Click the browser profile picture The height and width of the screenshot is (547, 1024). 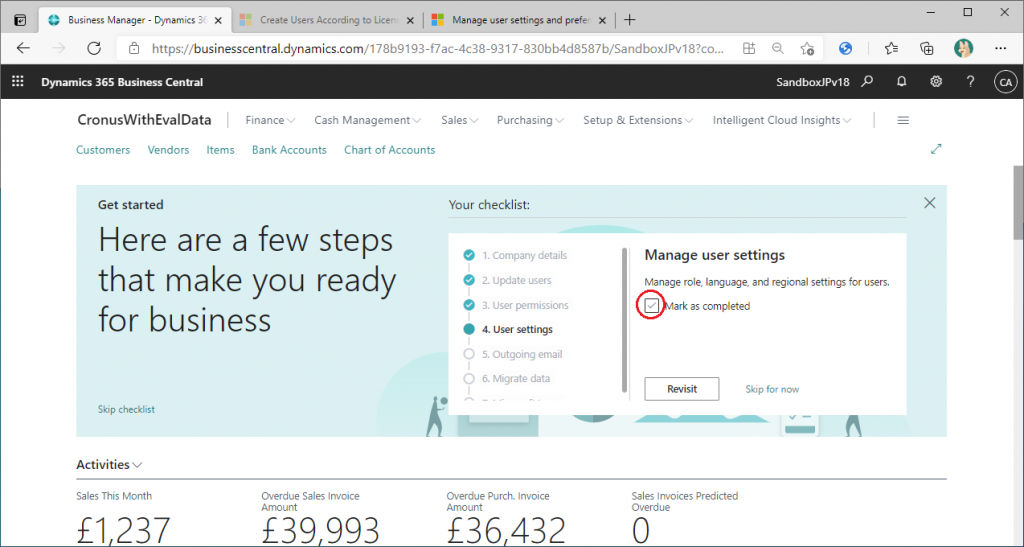[963, 48]
